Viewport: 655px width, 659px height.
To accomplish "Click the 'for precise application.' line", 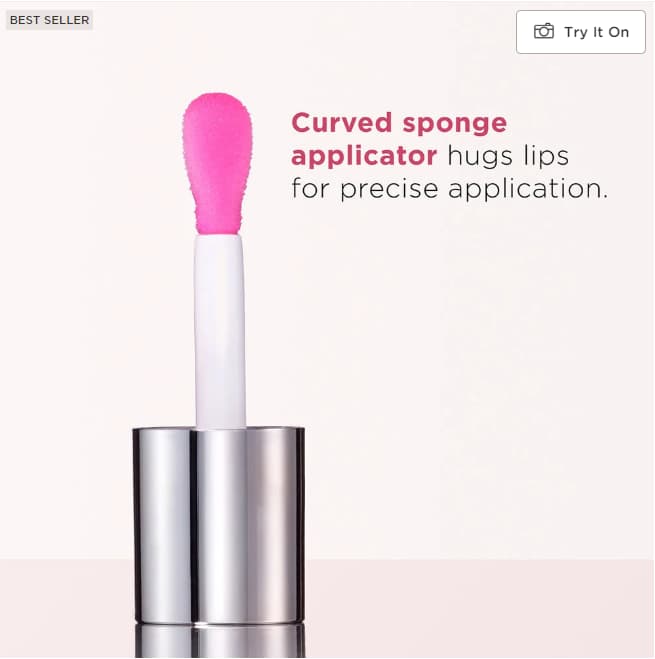I will coord(449,189).
